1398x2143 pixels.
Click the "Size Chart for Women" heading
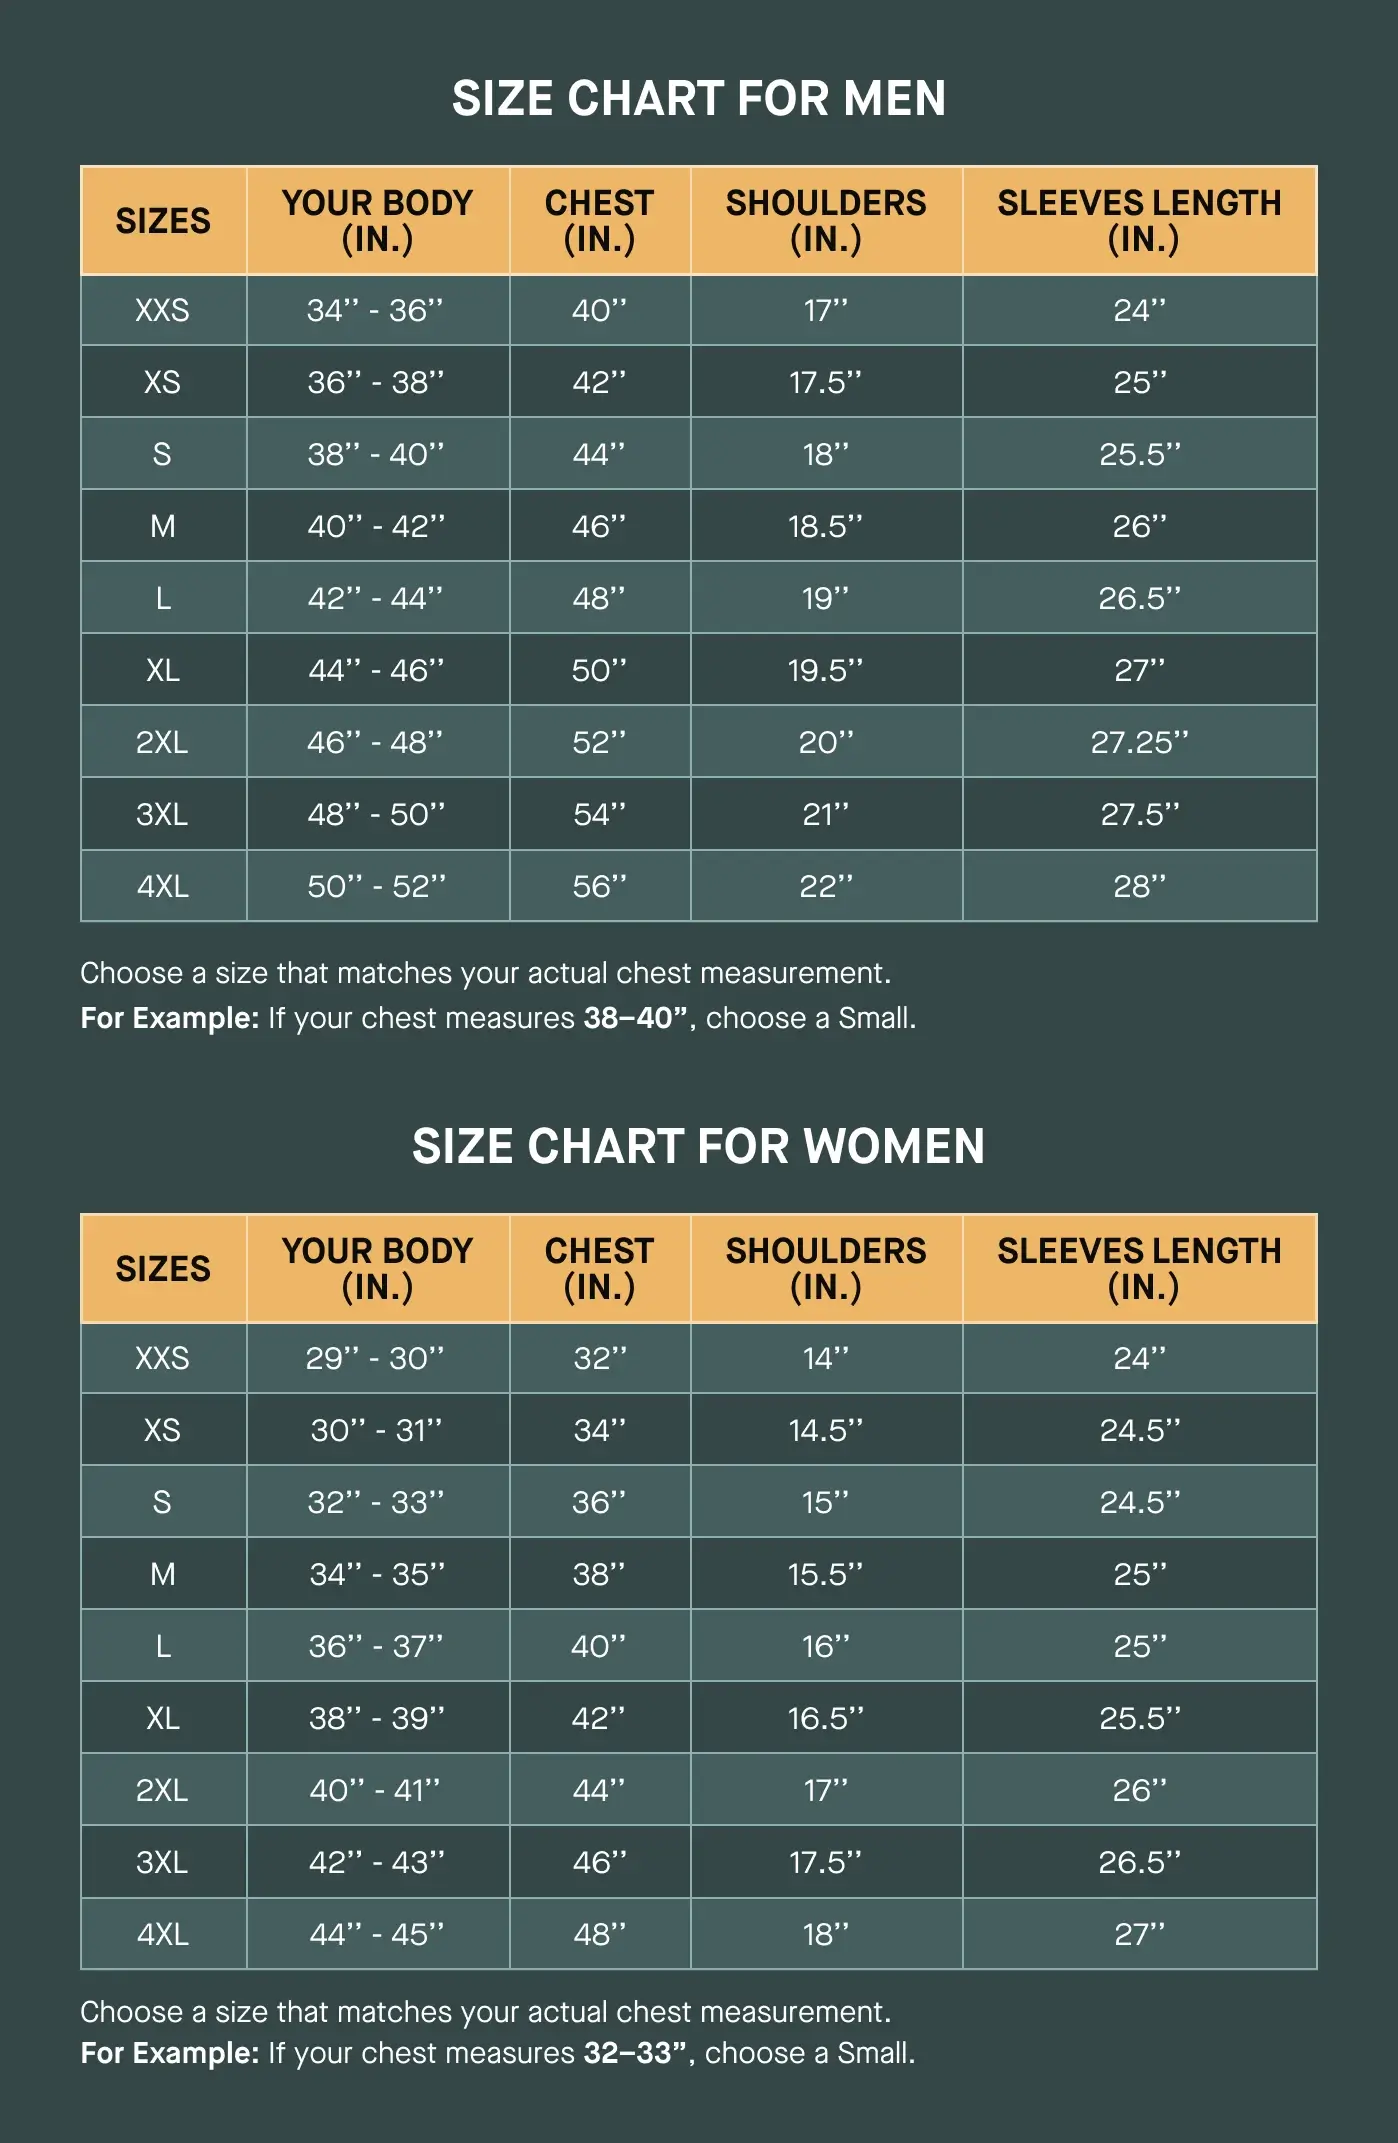pyautogui.click(x=698, y=1146)
